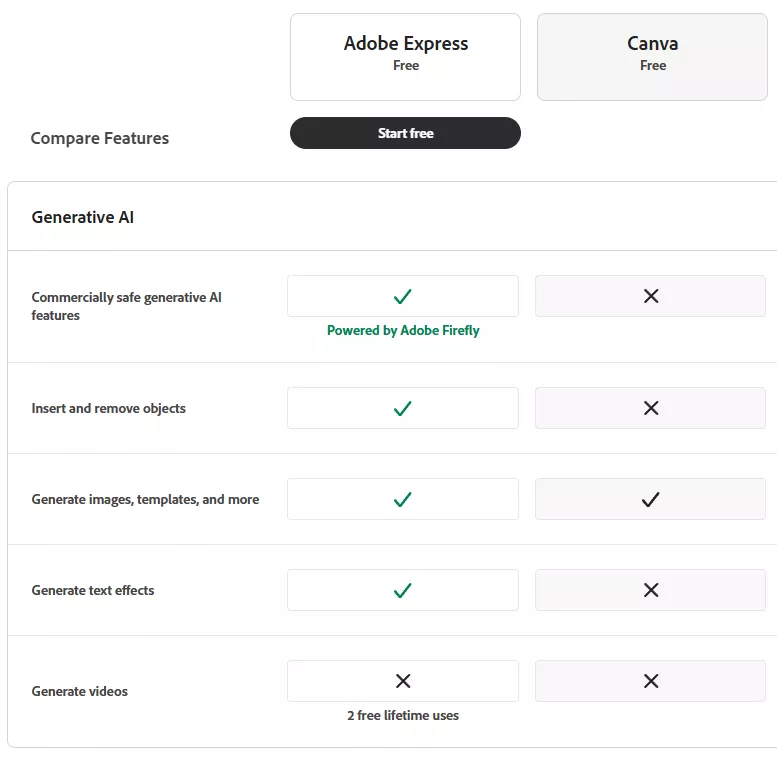777x758 pixels.
Task: Click "Commercially safe generative AI features" label
Action: point(126,306)
